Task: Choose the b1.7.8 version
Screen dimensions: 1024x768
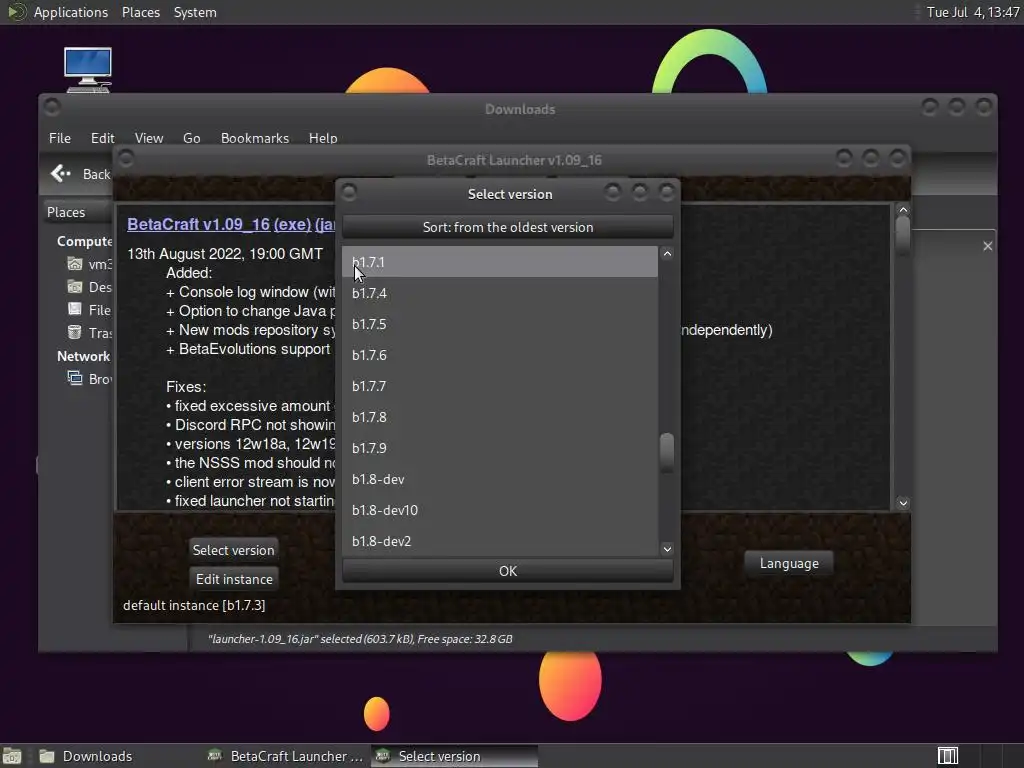Action: click(500, 417)
